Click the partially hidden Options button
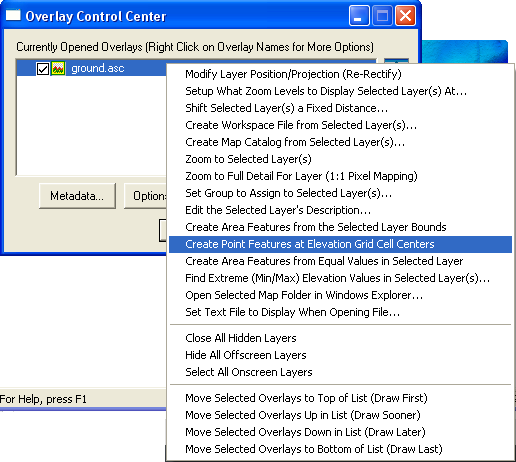 (145, 196)
